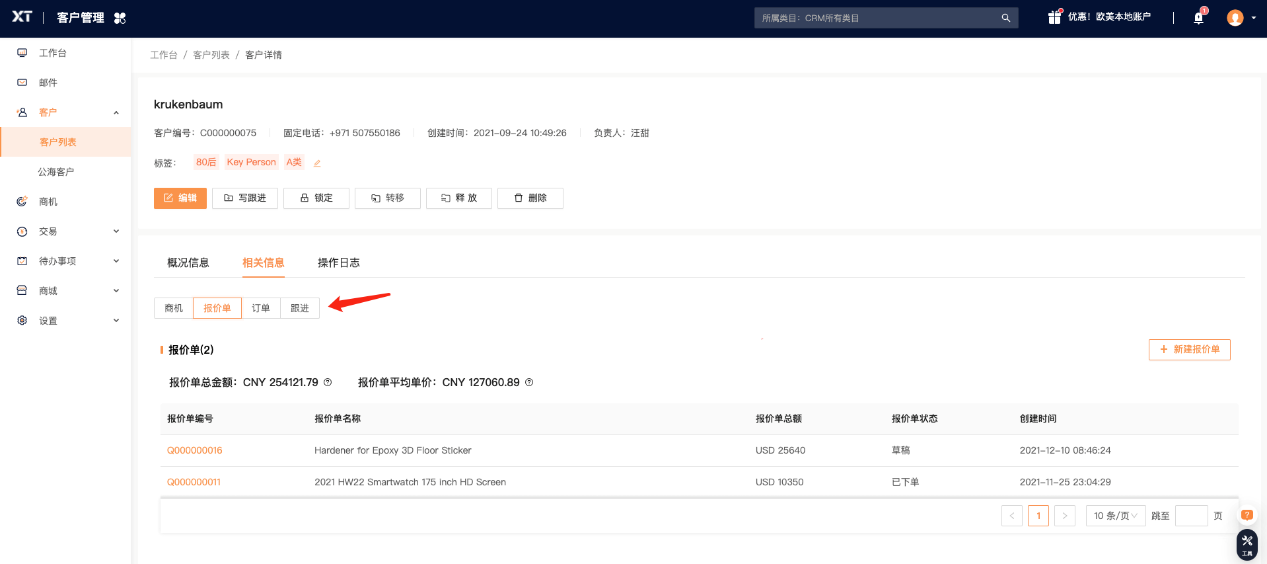Screen dimensions: 1267x564
Task: Open the 10 条/页 page size dropdown
Action: click(x=1116, y=516)
